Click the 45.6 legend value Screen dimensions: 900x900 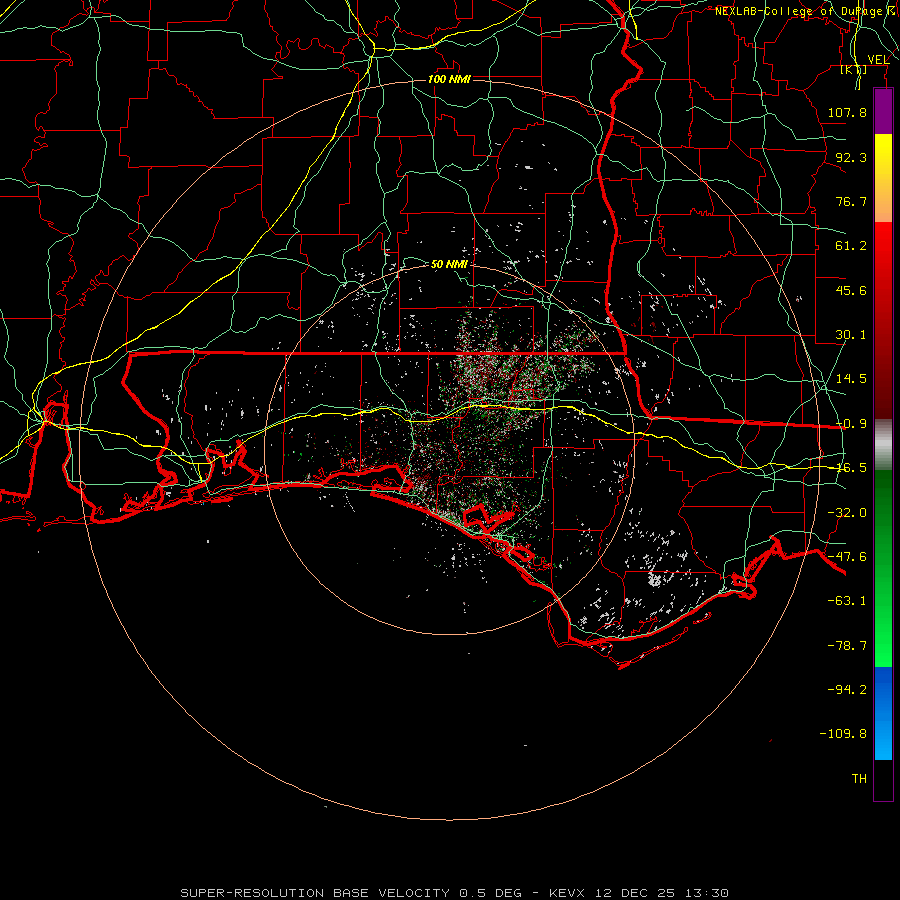tap(851, 290)
